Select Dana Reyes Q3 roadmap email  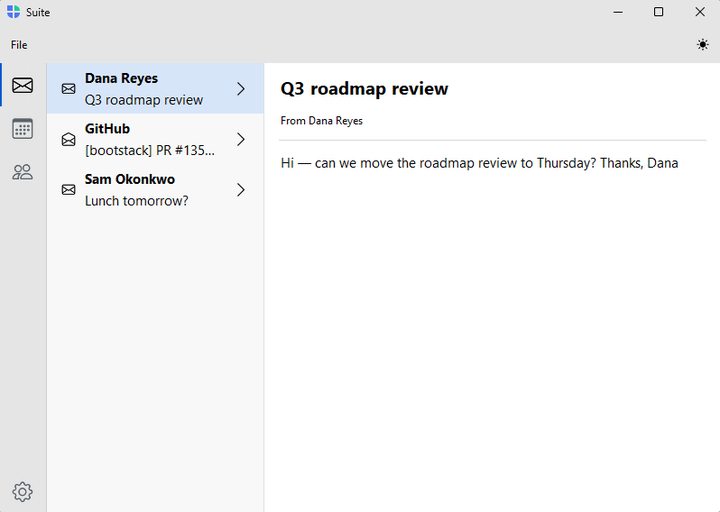[x=155, y=89]
